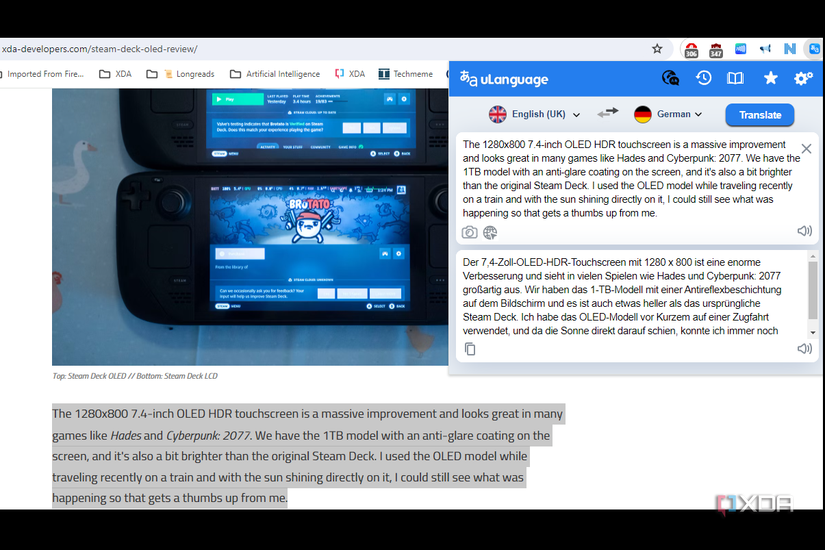
Task: Open the red extension with 306 badge
Action: (691, 49)
